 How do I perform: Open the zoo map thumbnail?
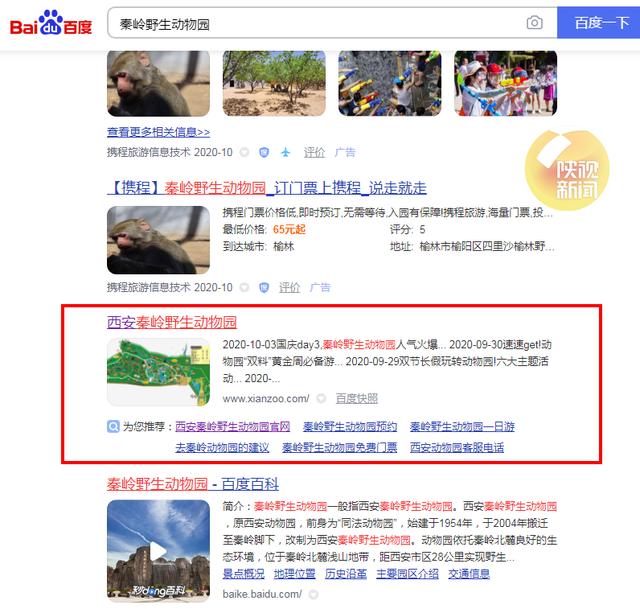158,372
